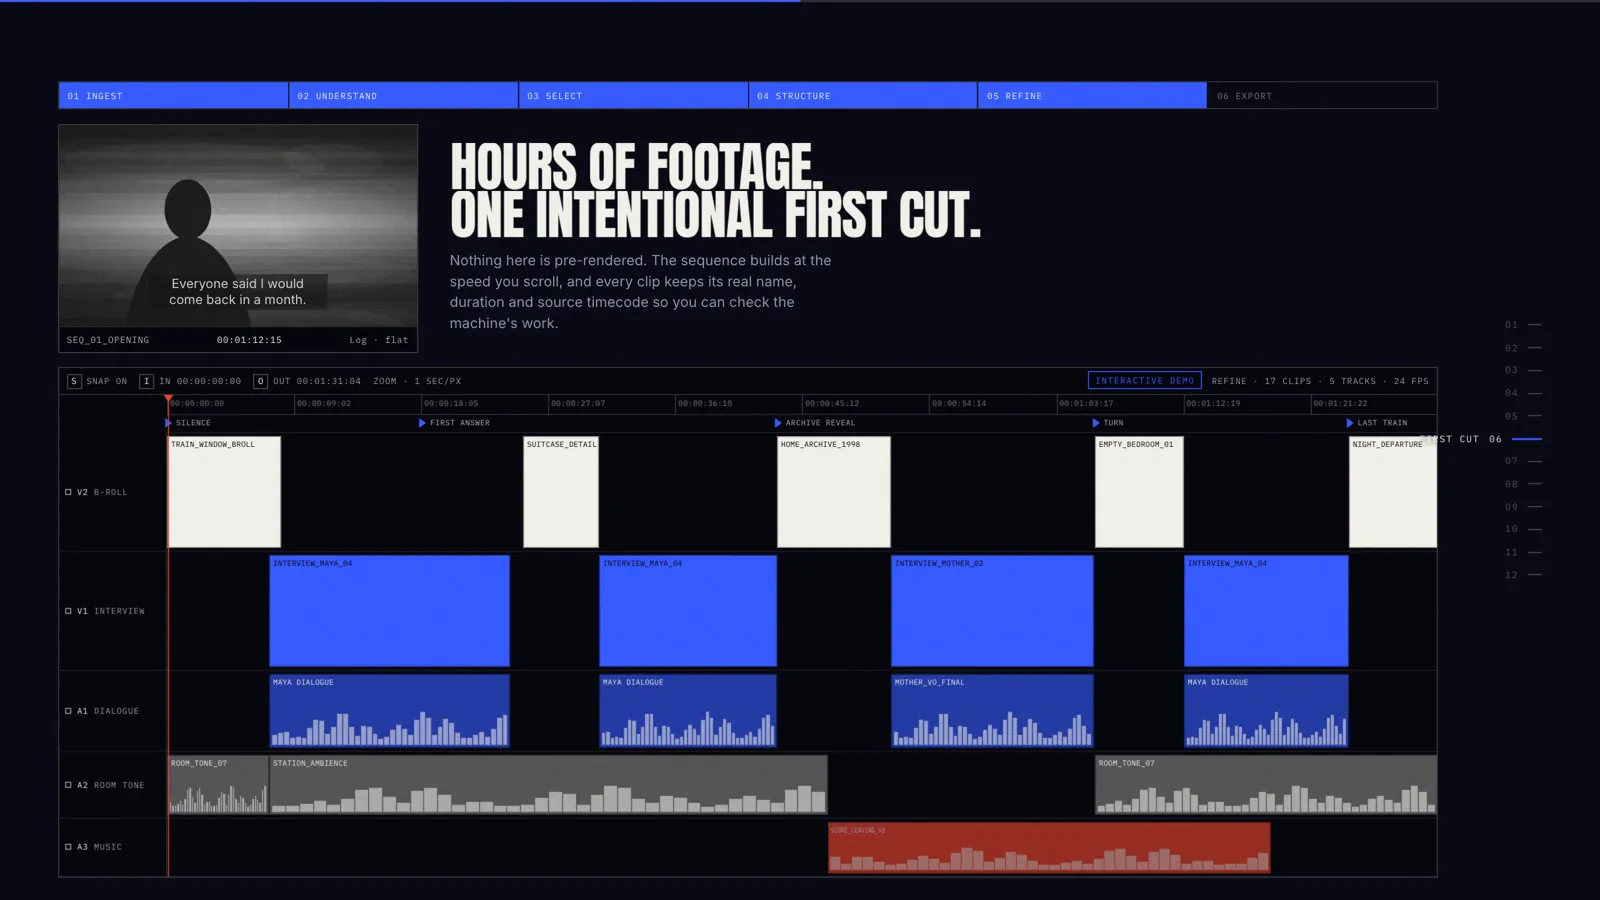The width and height of the screenshot is (1600, 900).
Task: Select the NIGHT_DEPARTURE clip
Action: [x=1393, y=492]
